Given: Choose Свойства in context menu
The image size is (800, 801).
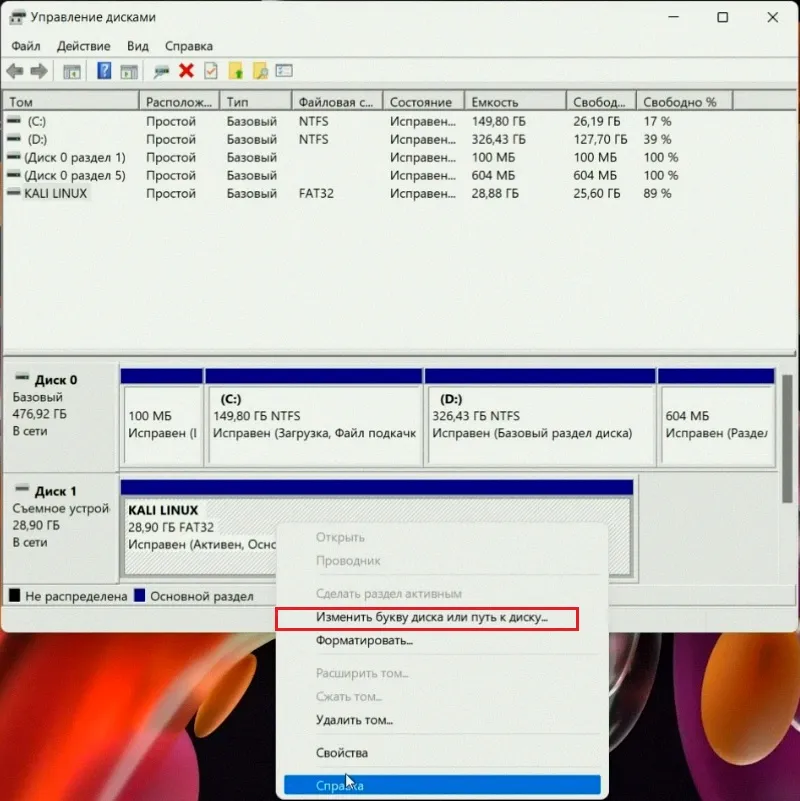Looking at the screenshot, I should click(442, 752).
